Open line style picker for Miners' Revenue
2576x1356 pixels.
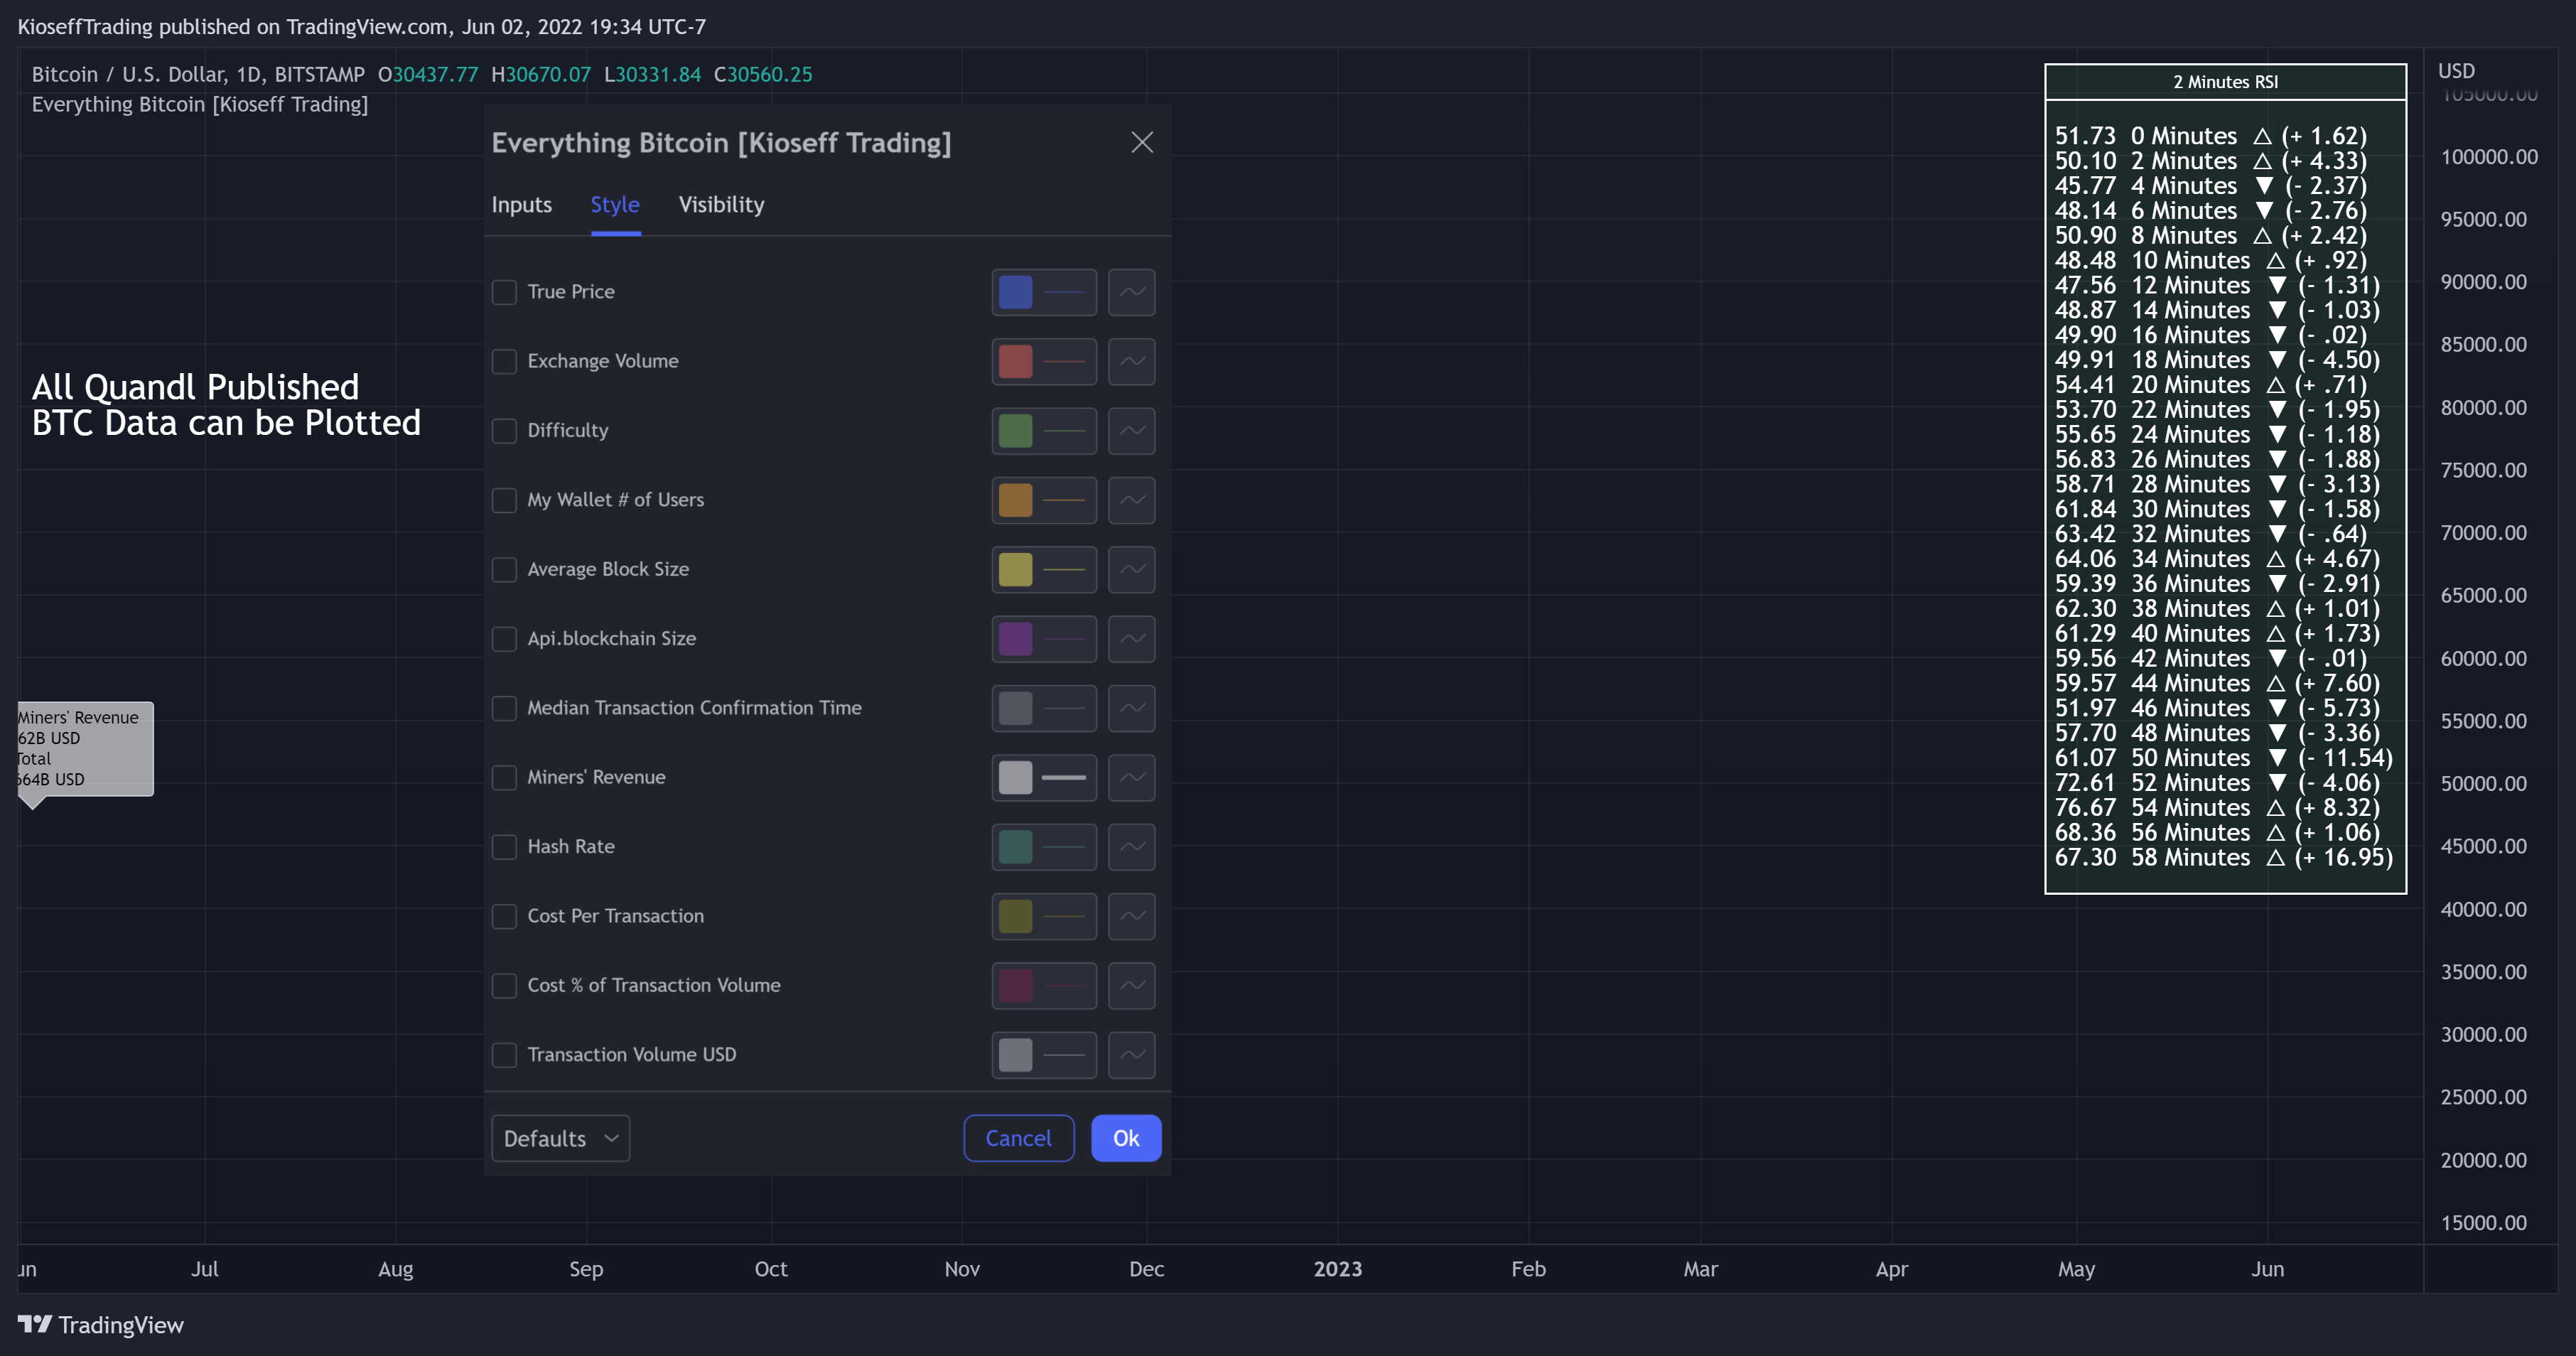click(x=1131, y=777)
